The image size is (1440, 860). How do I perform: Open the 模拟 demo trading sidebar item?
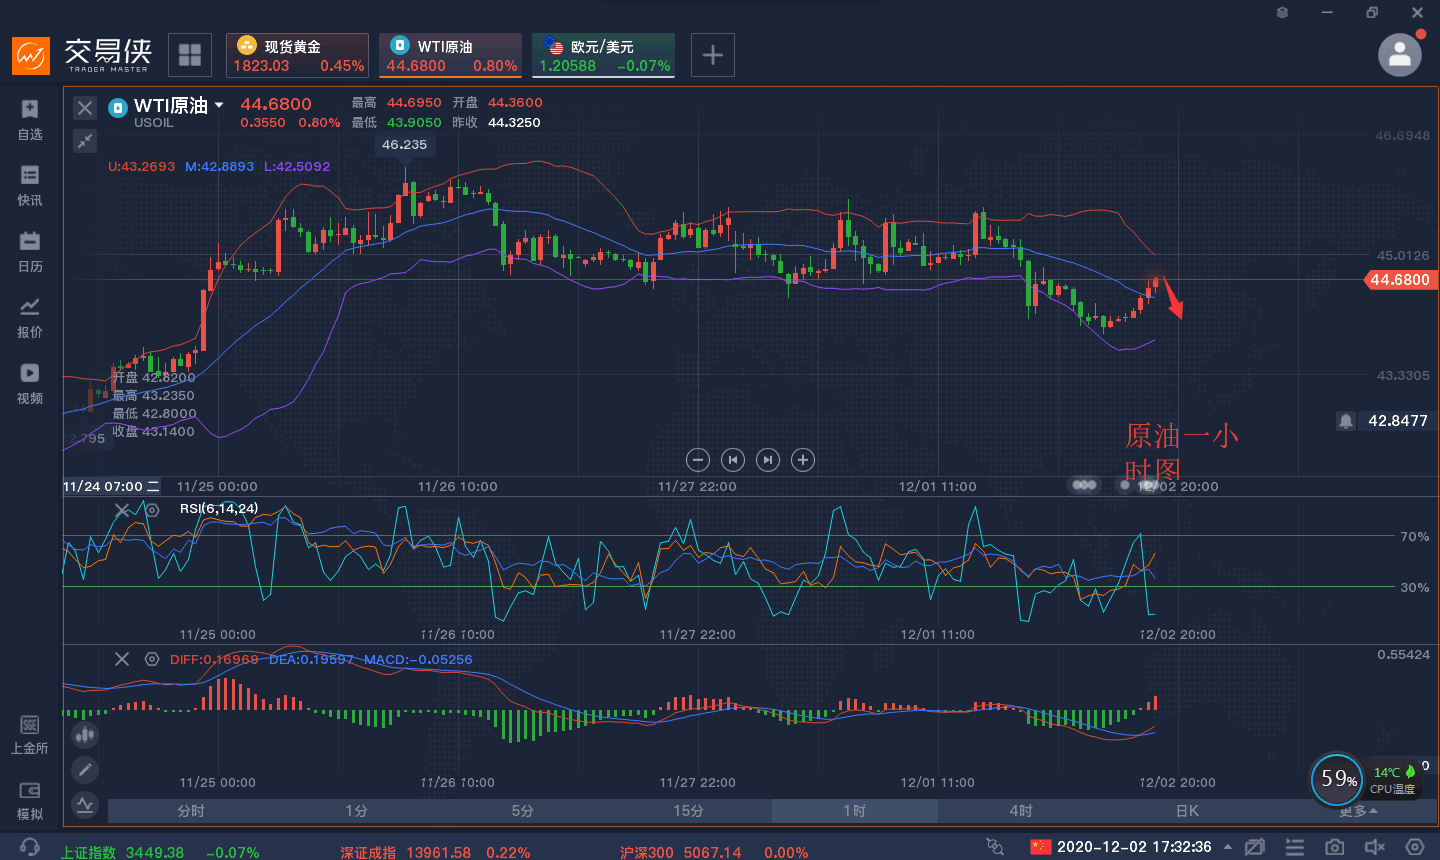coord(30,801)
